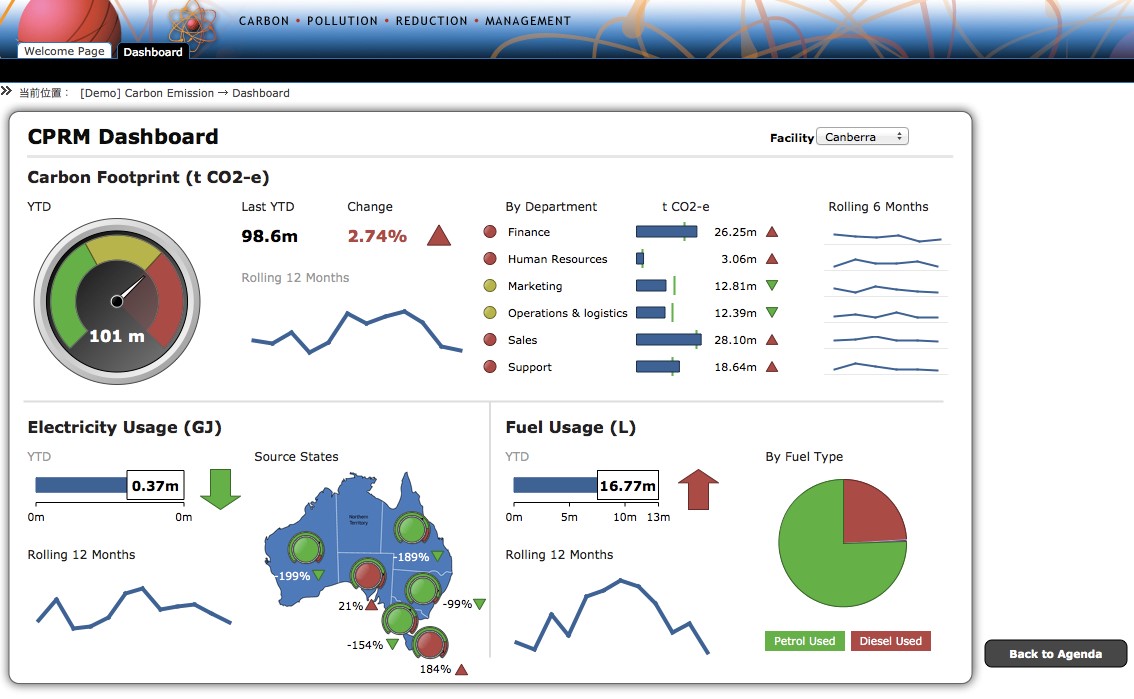Viewport: 1134px width, 699px height.
Task: Click the carbon footprint YTD gauge dial
Action: point(117,300)
